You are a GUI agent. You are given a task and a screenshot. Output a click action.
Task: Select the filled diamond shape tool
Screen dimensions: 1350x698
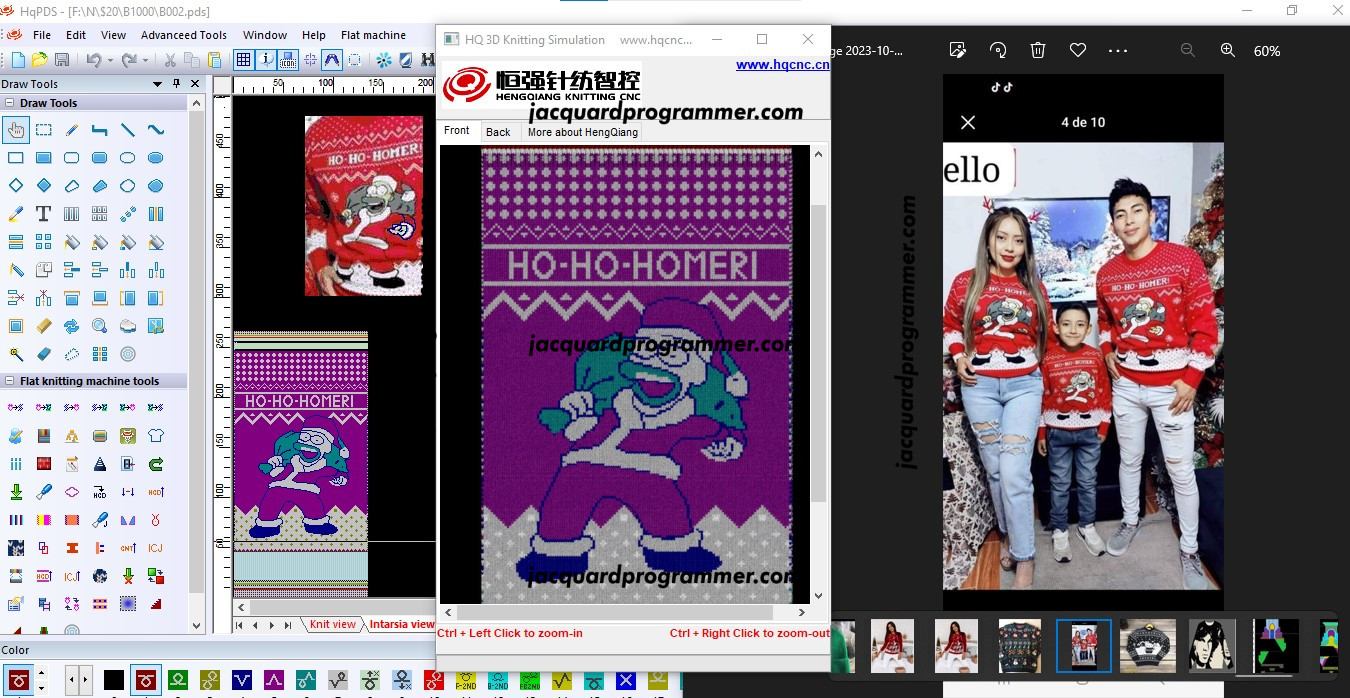tap(44, 186)
